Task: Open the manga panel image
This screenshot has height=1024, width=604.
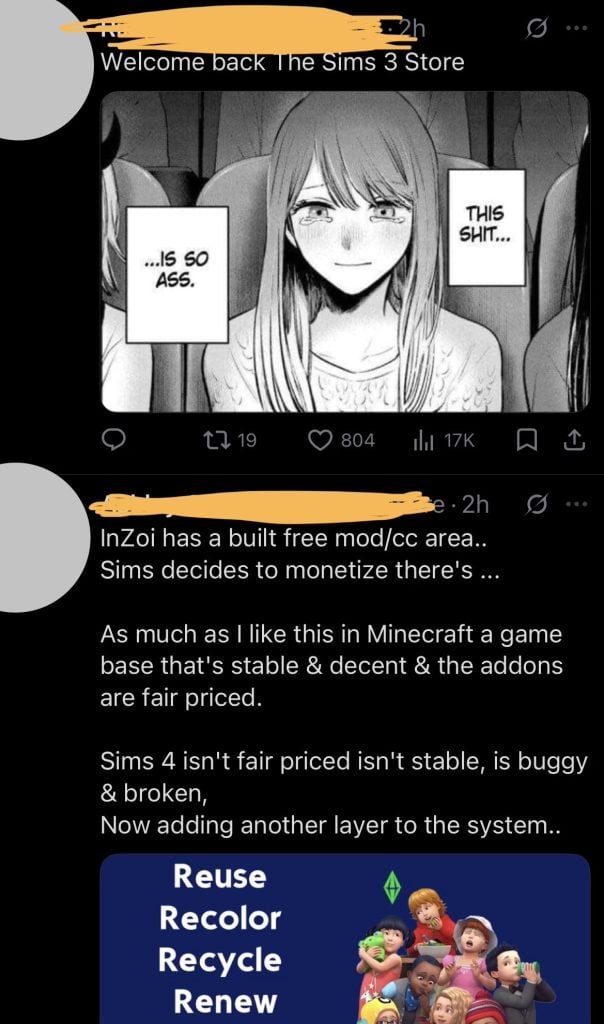Action: pyautogui.click(x=345, y=251)
